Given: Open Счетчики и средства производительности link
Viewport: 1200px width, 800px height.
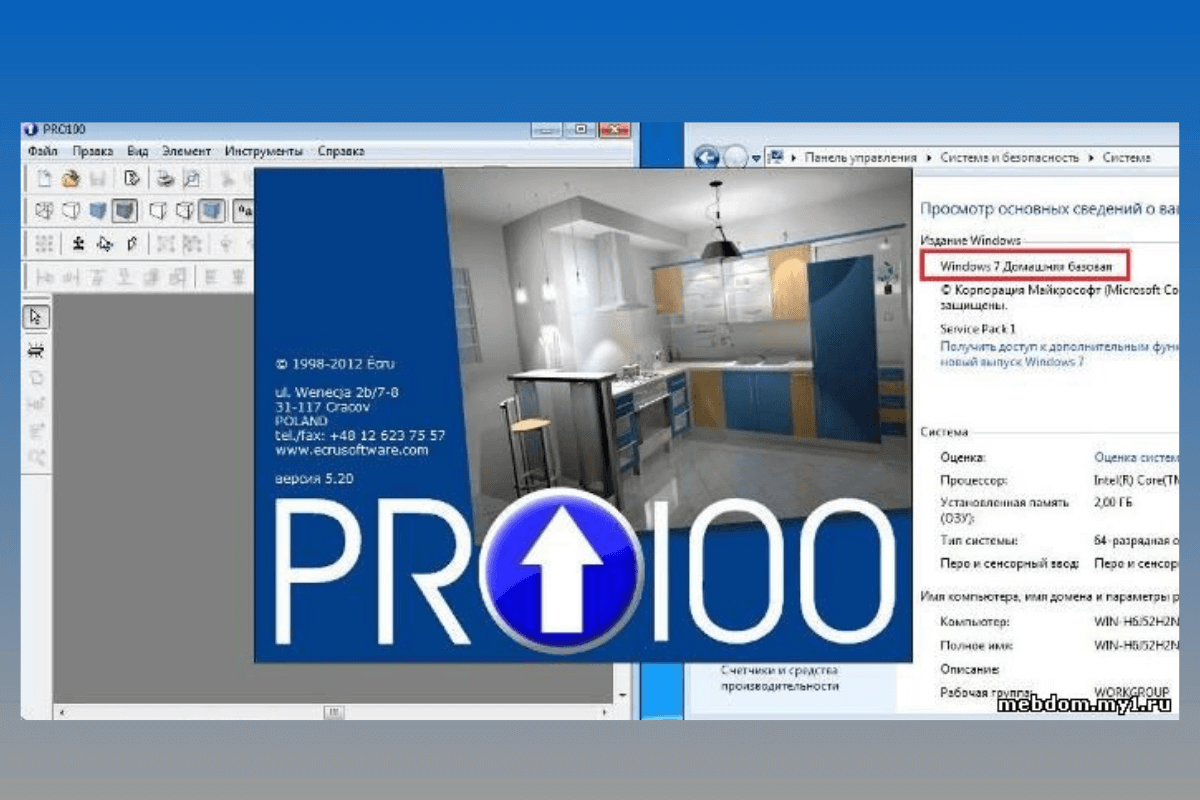Looking at the screenshot, I should [x=780, y=675].
